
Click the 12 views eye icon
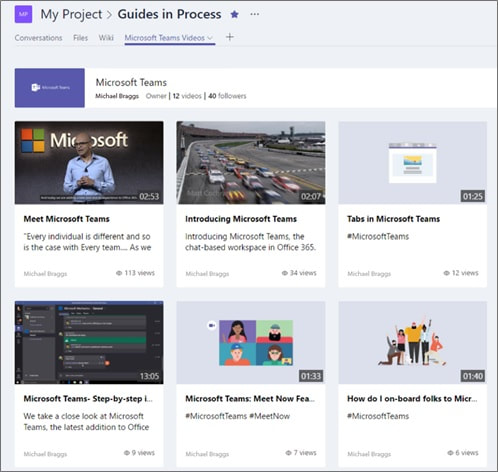446,273
